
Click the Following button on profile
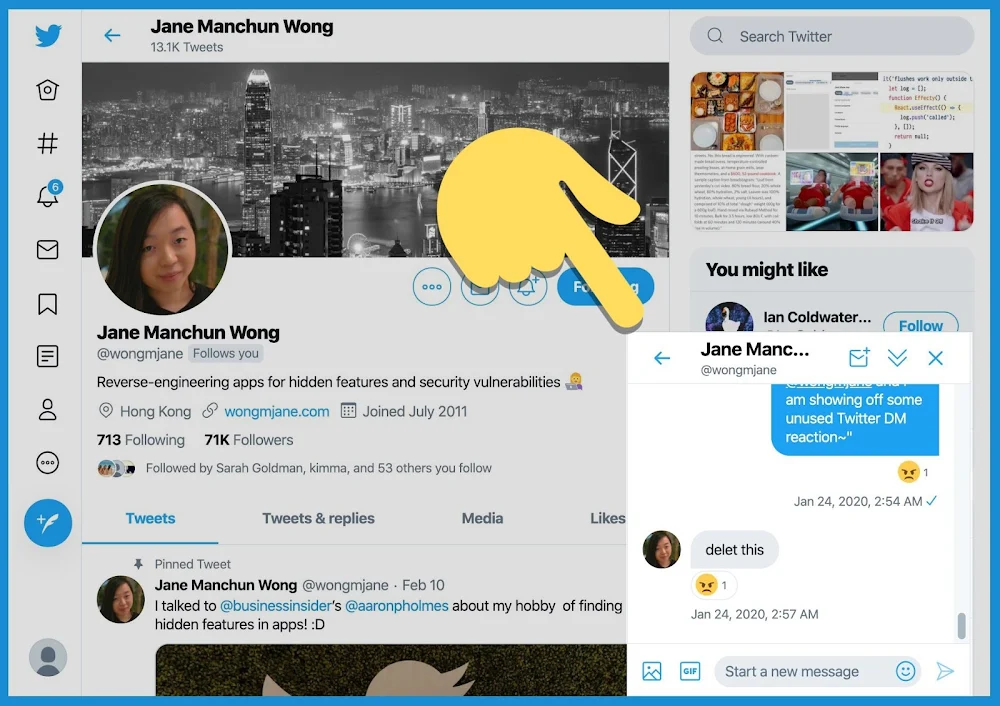[605, 287]
